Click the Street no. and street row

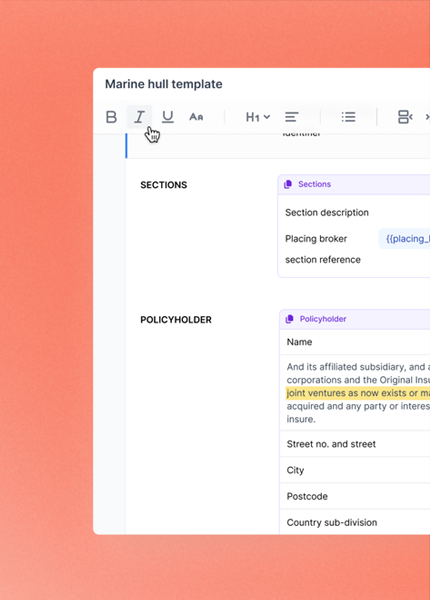pos(355,444)
